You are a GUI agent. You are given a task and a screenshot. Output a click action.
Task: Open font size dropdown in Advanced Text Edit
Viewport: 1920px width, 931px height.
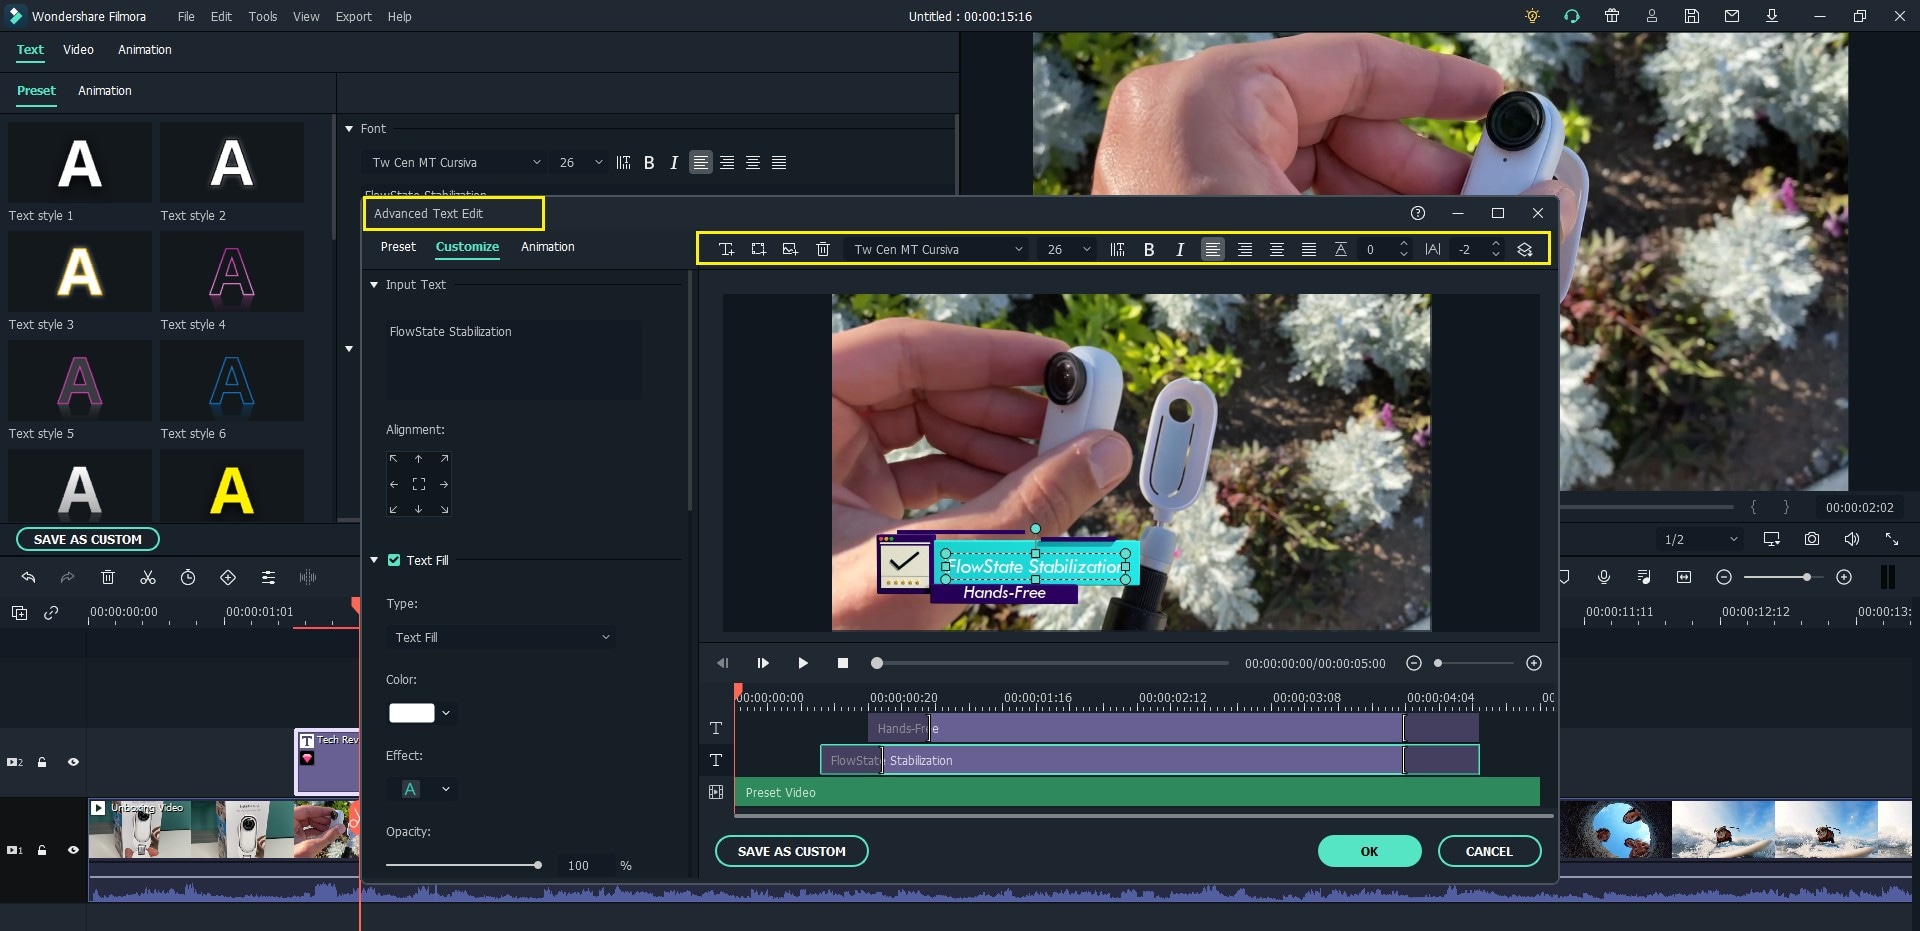coord(1069,249)
